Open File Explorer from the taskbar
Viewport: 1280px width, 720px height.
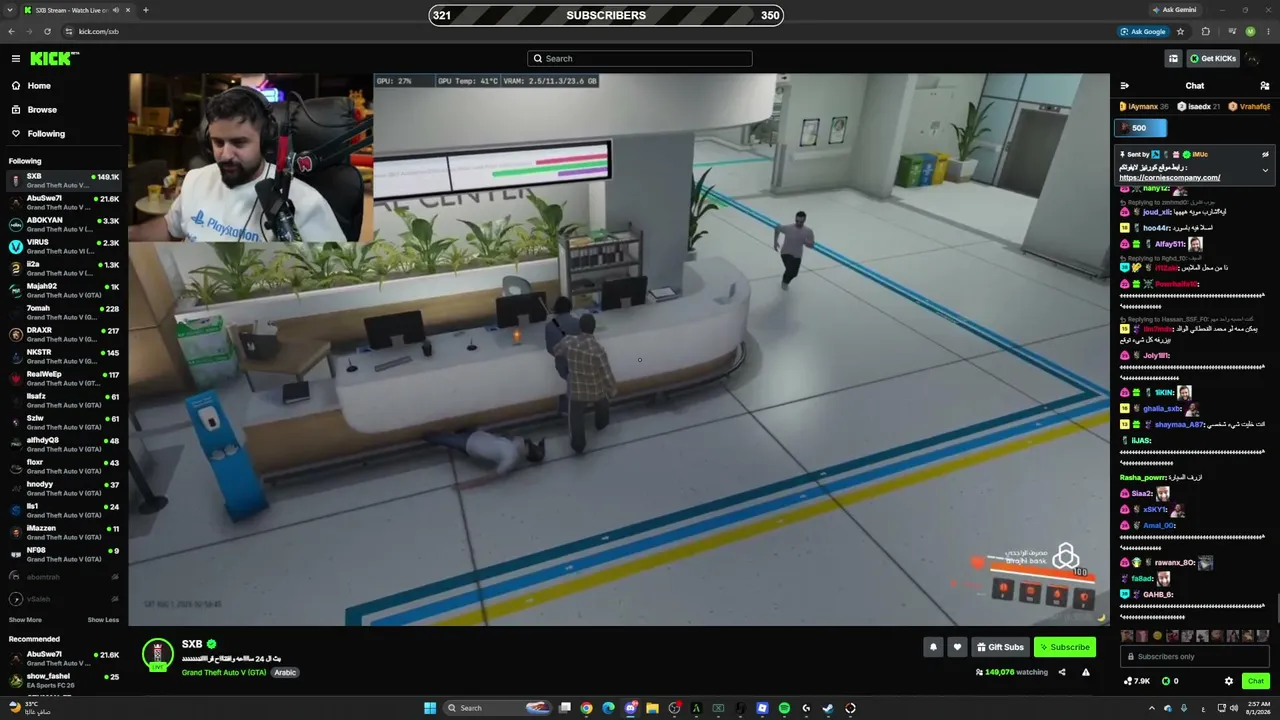652,708
